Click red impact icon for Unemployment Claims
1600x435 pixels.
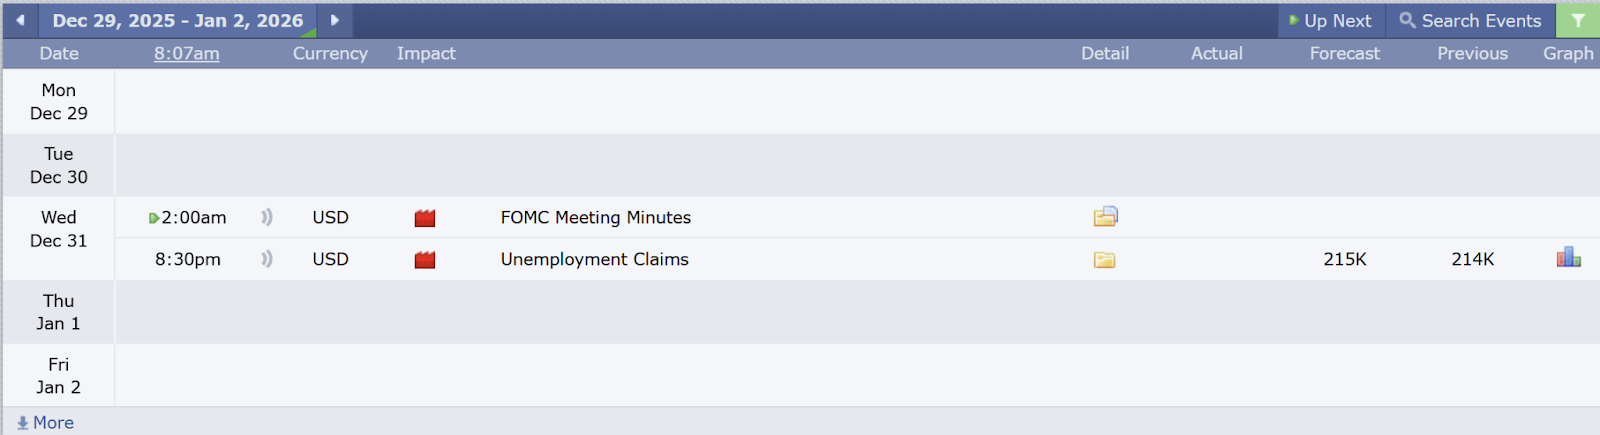(425, 260)
